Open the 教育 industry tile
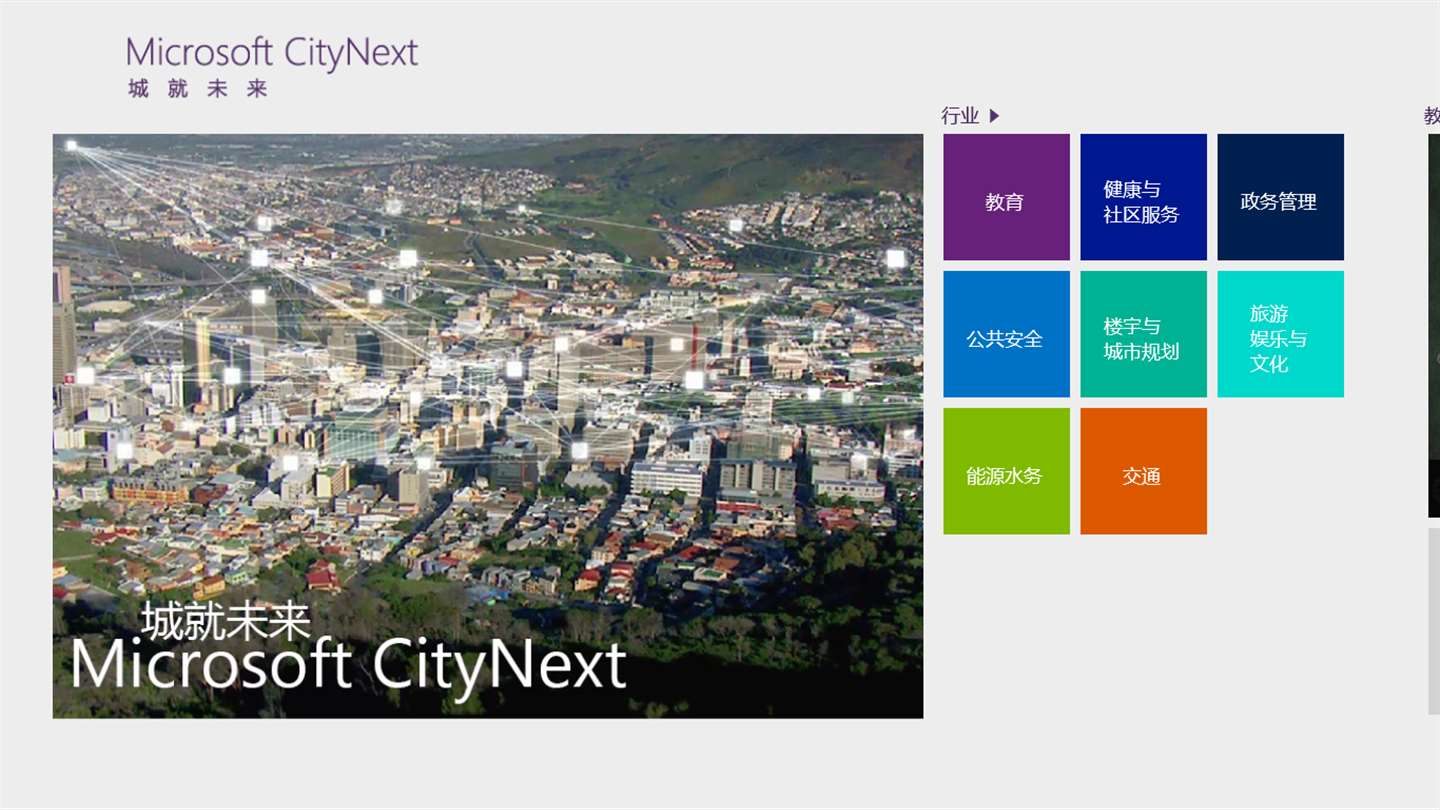Viewport: 1440px width, 810px height. click(x=1006, y=197)
